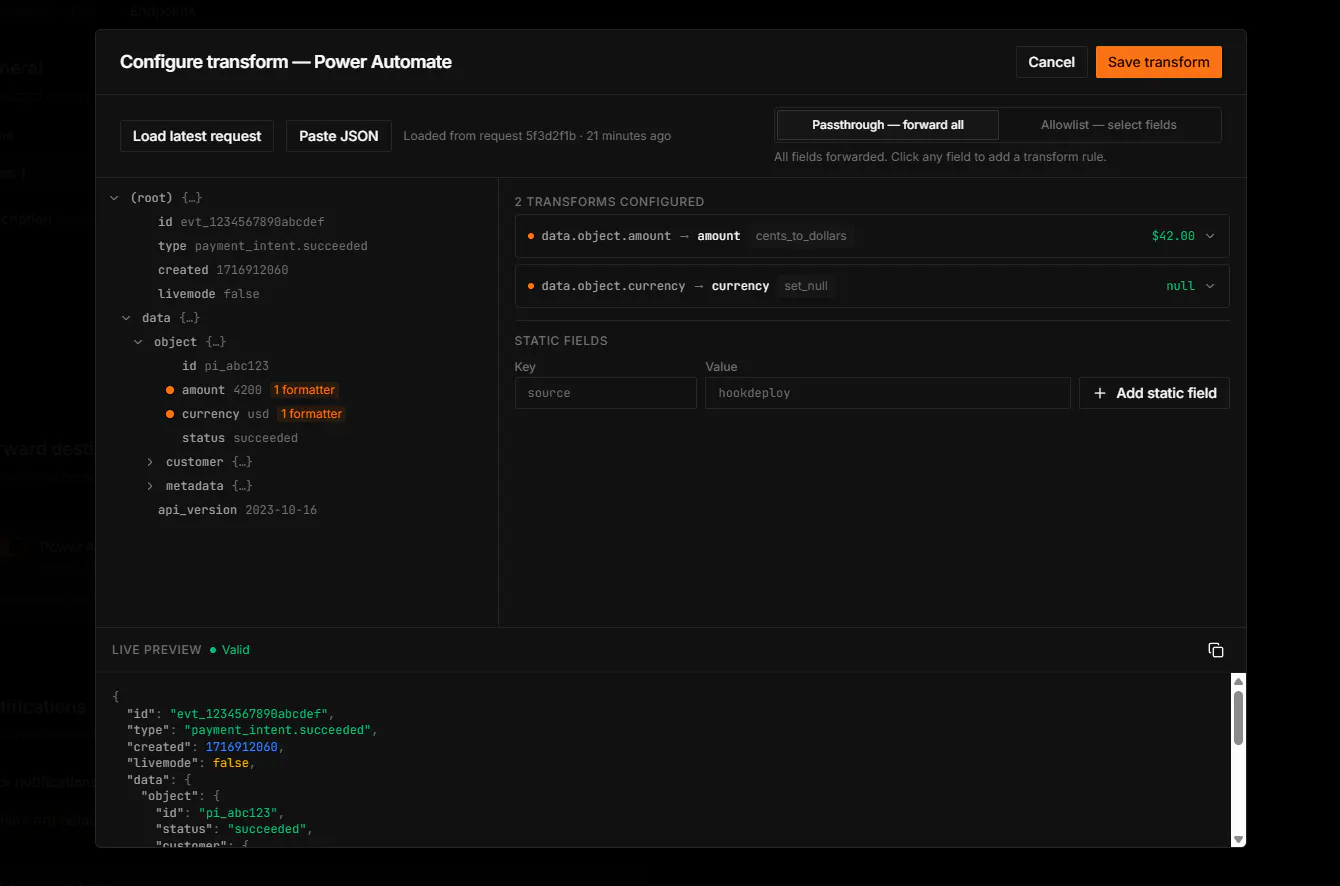Select the status succeeded tree row

(240, 438)
